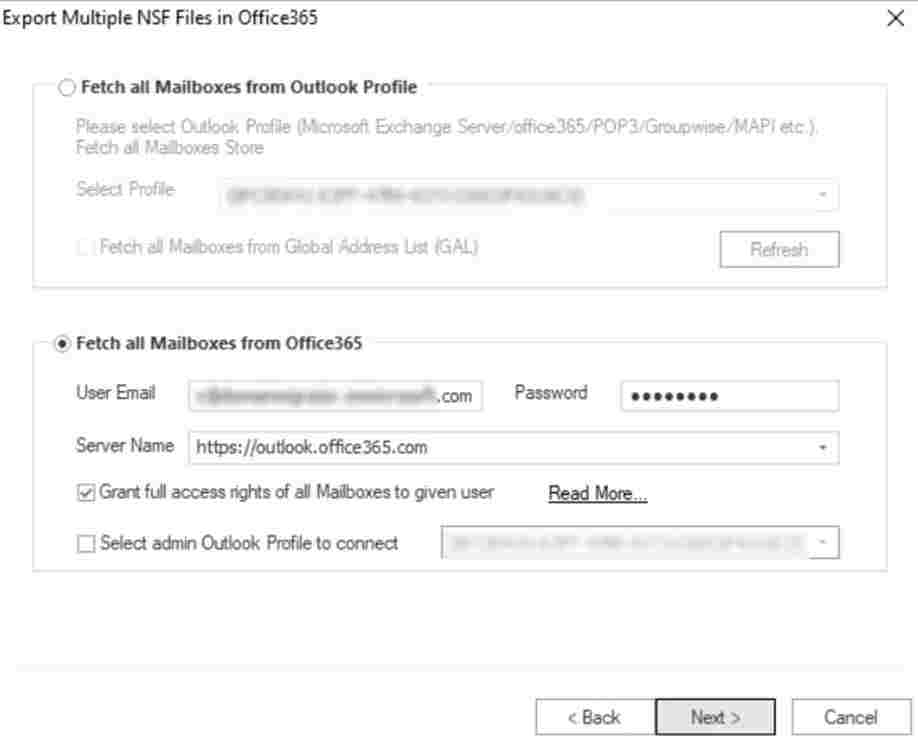Click into the User Email field

tap(335, 396)
